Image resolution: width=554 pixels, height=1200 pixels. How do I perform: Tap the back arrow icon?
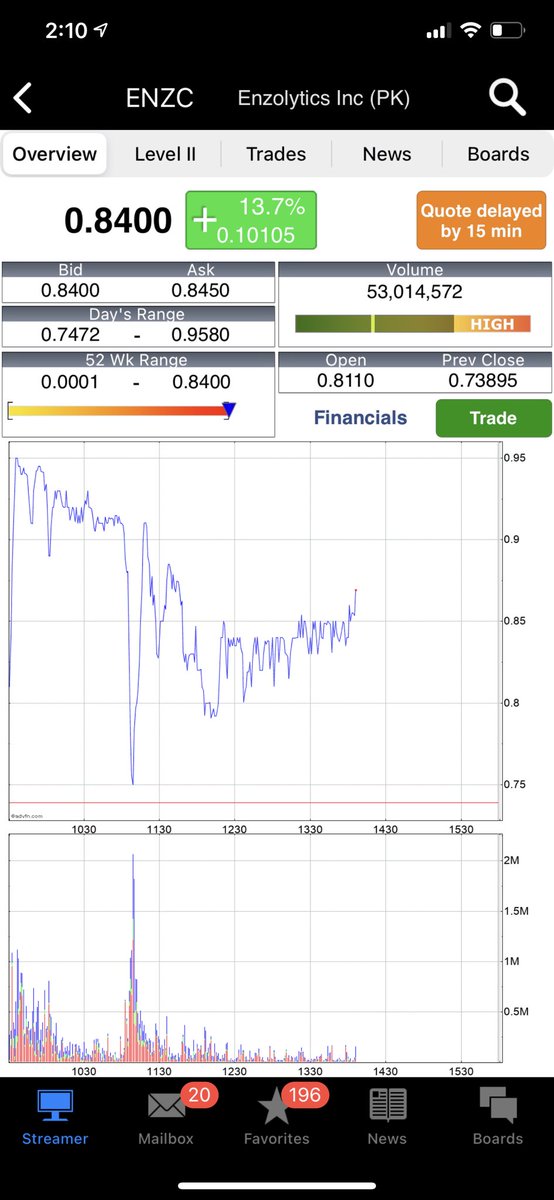tap(23, 98)
